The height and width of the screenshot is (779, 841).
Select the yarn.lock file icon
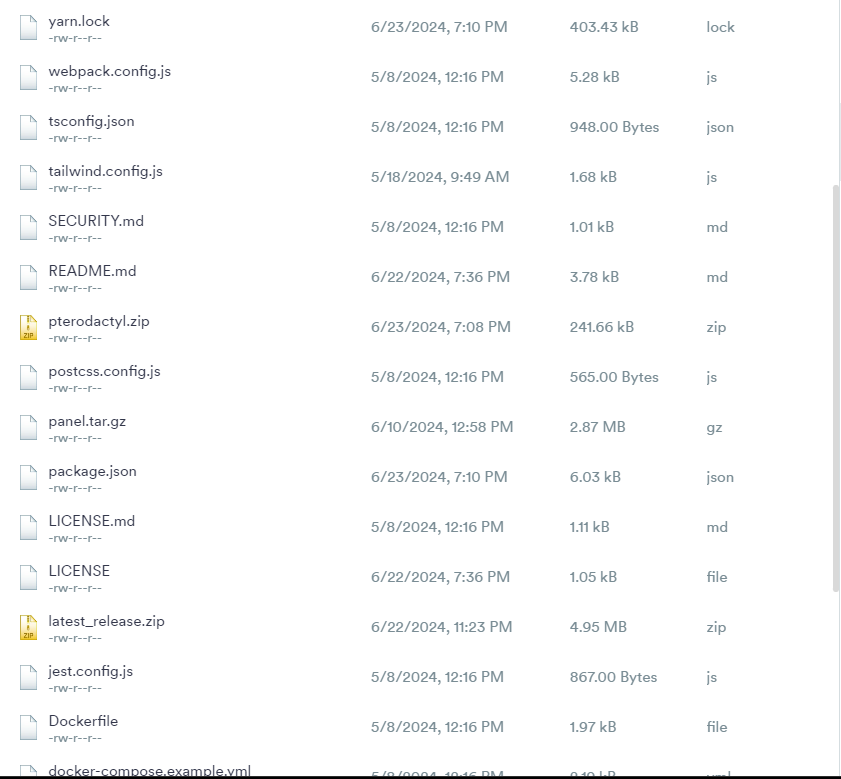[28, 27]
